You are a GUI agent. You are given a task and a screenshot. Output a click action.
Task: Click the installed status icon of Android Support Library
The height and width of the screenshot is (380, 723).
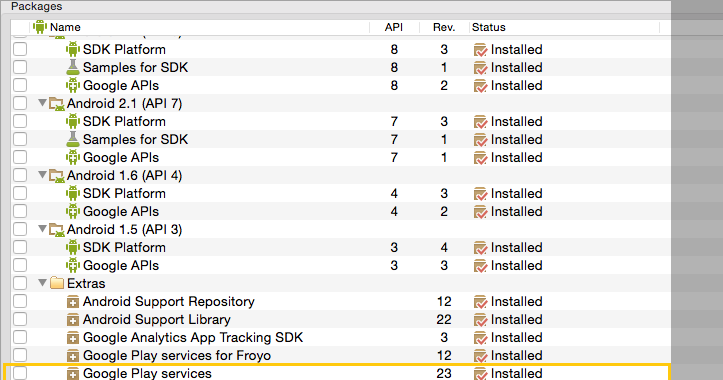click(x=480, y=320)
